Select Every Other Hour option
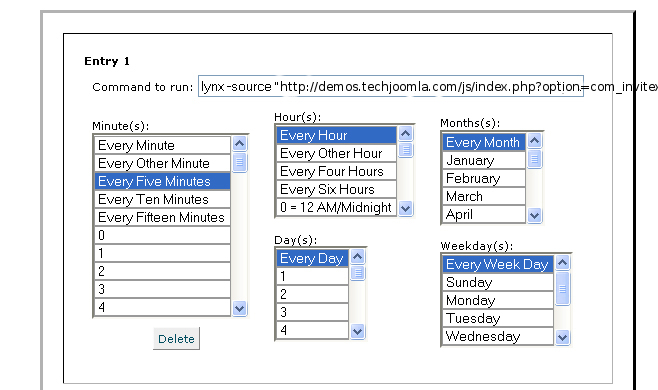Image resolution: width=658 pixels, height=390 pixels. (336, 153)
